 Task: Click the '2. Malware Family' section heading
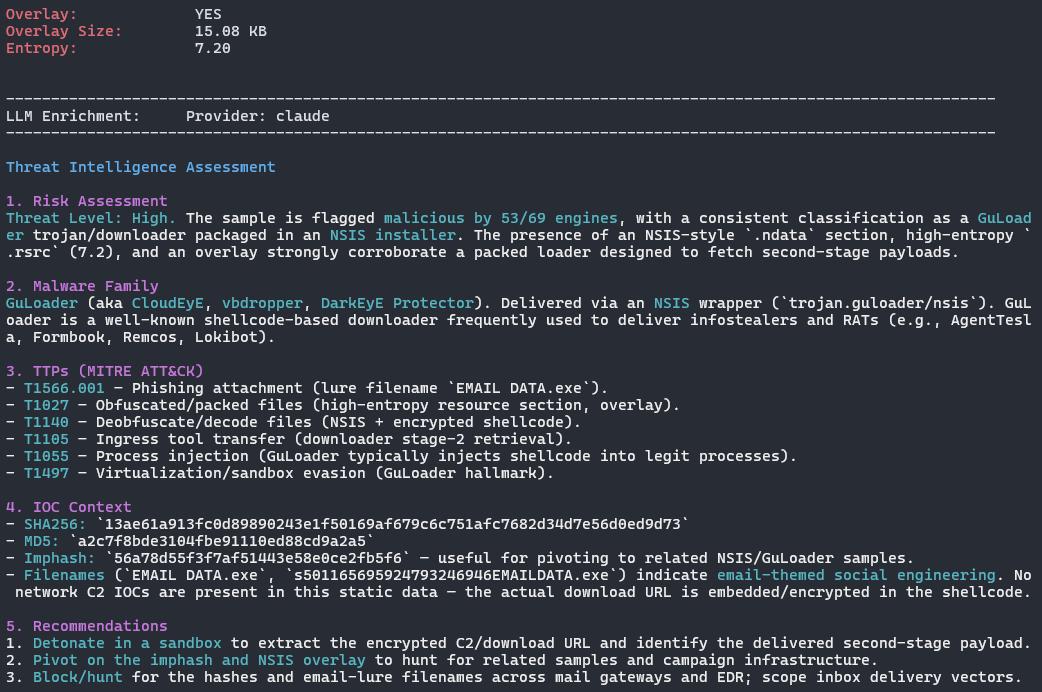[x=82, y=286]
